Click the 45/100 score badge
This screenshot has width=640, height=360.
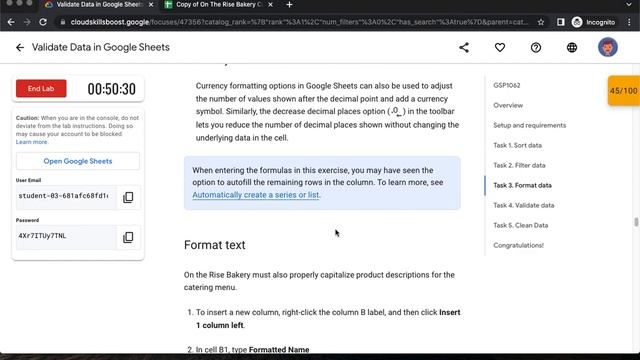pos(623,91)
